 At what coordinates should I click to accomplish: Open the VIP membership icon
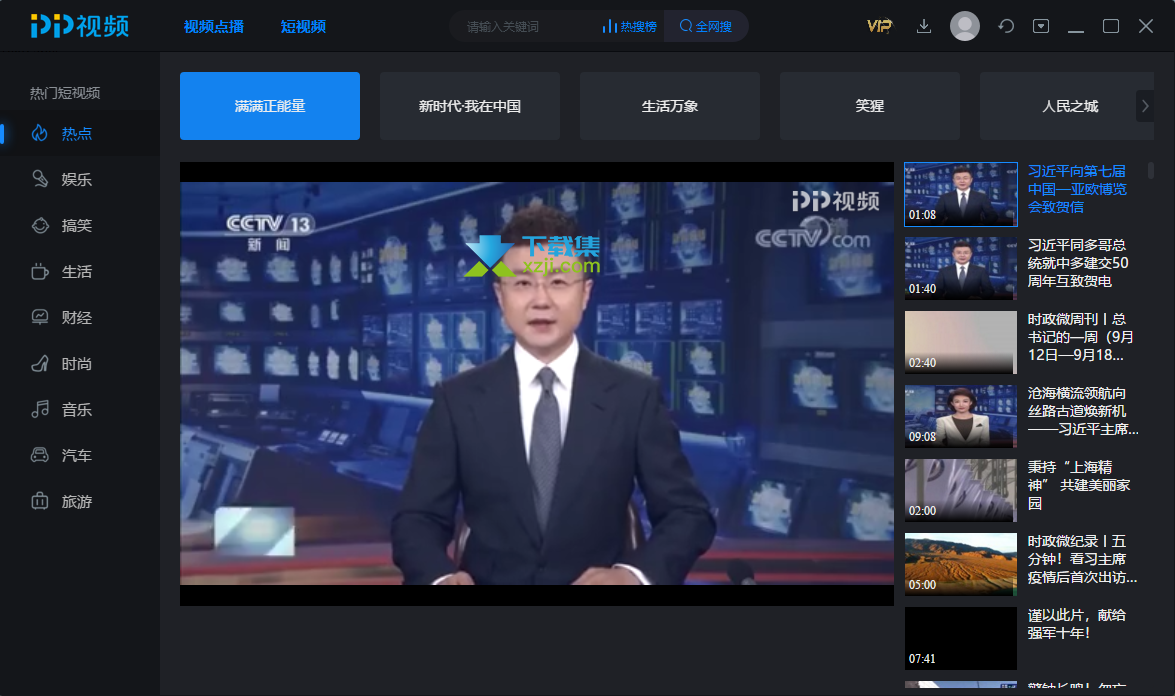tap(880, 26)
